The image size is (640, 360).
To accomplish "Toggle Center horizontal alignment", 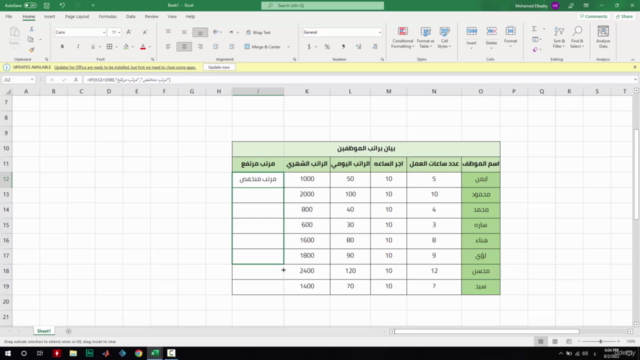I will pyautogui.click(x=184, y=47).
